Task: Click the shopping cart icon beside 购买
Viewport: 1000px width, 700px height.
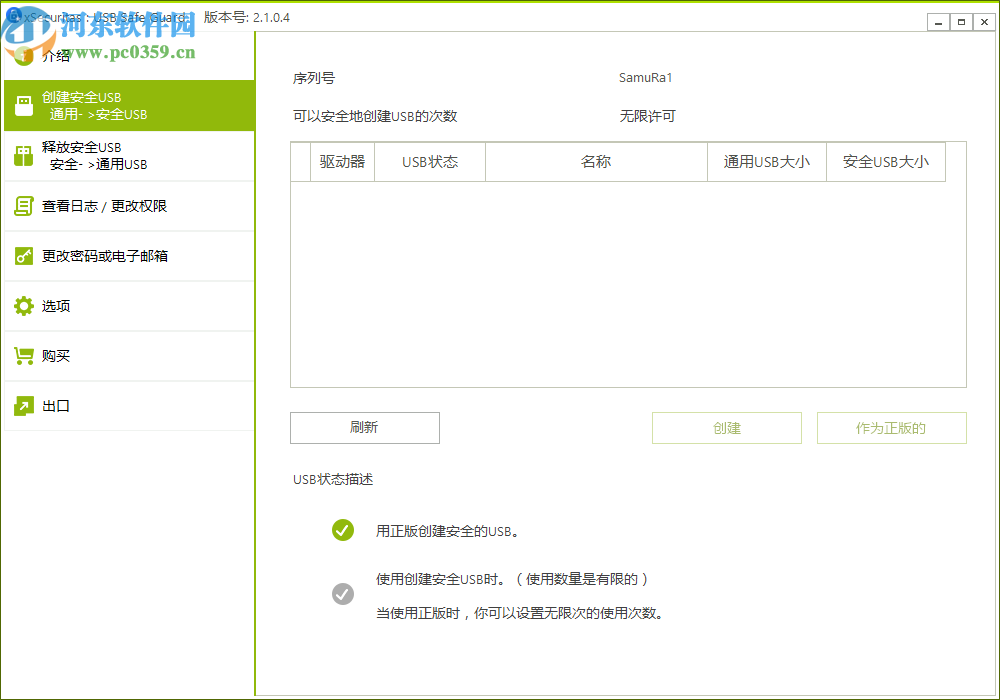Action: tap(23, 356)
